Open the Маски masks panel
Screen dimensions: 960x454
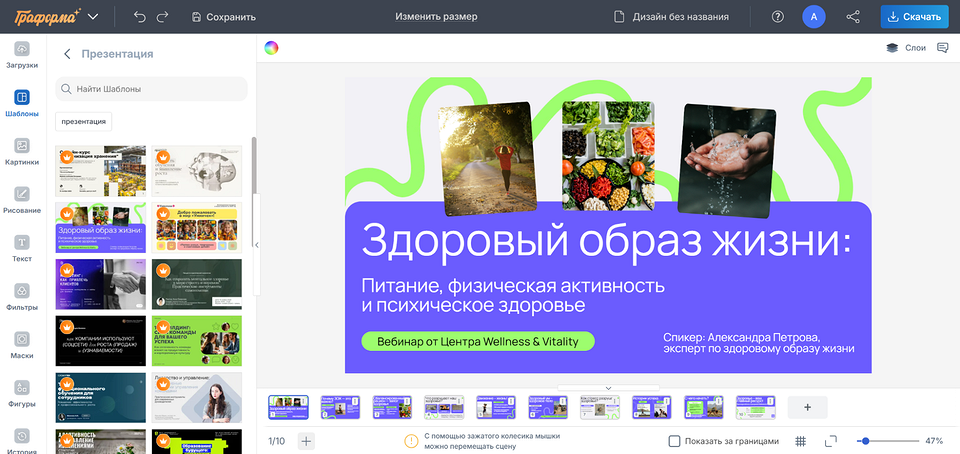[x=22, y=345]
